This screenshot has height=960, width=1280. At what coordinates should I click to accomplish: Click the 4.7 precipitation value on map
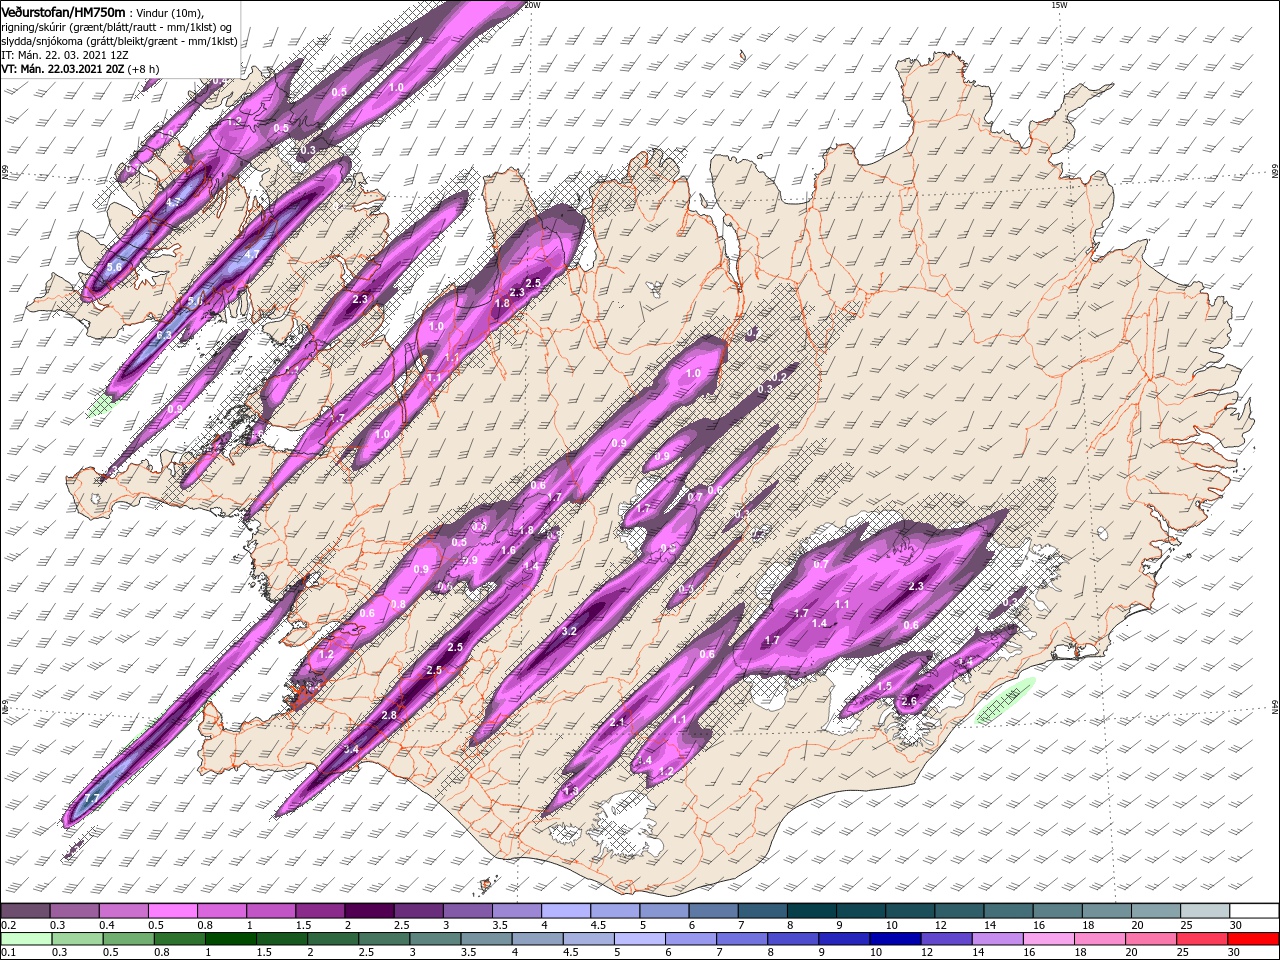click(252, 254)
